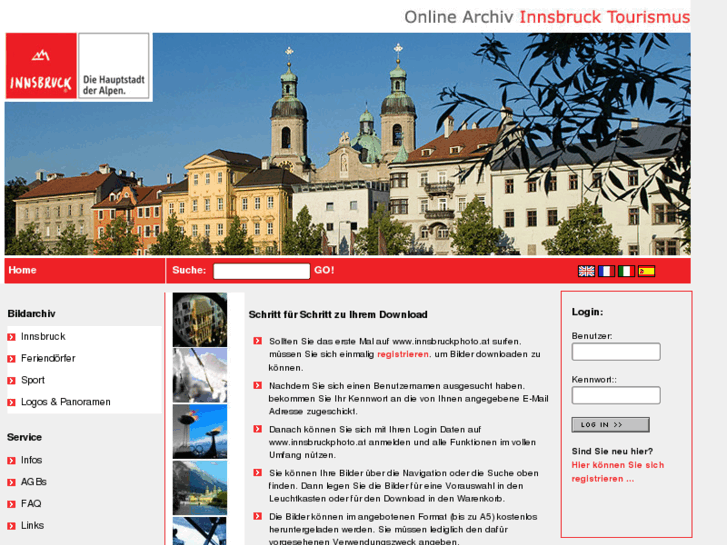The height and width of the screenshot is (545, 727).
Task: Click 'Die Hauptstadt der Alpen.' slogan box
Action: coord(114,66)
